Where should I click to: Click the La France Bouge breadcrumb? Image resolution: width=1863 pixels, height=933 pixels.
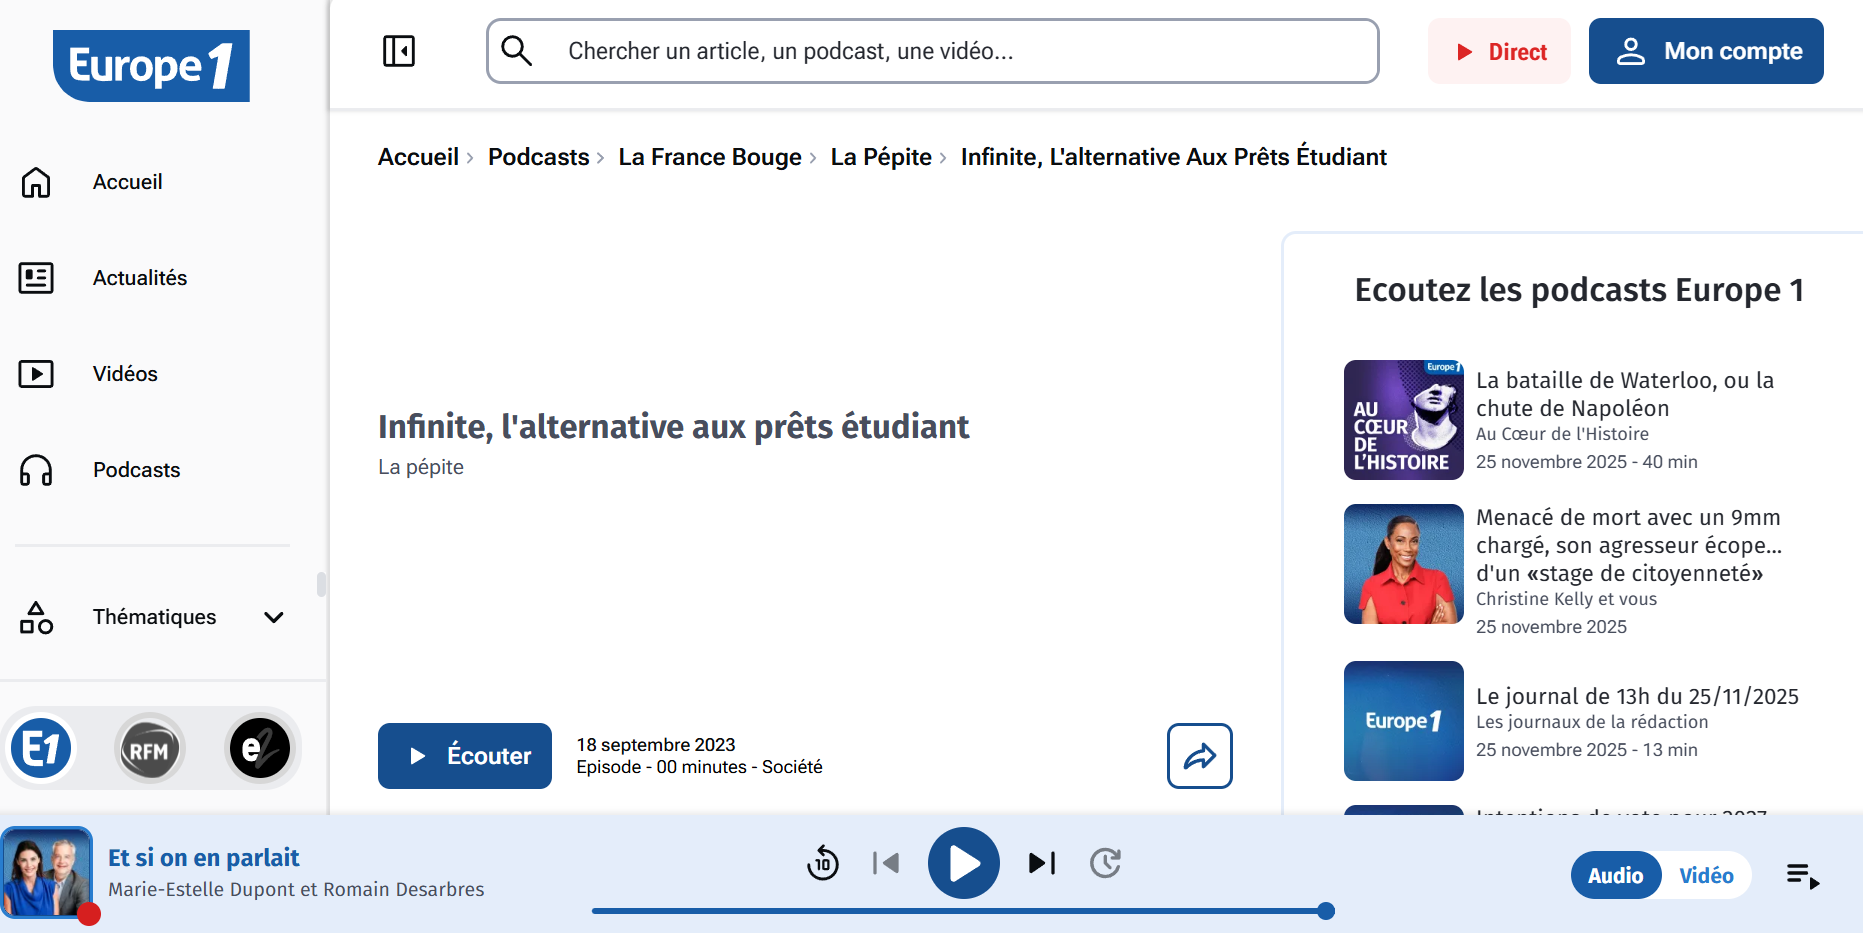point(710,157)
